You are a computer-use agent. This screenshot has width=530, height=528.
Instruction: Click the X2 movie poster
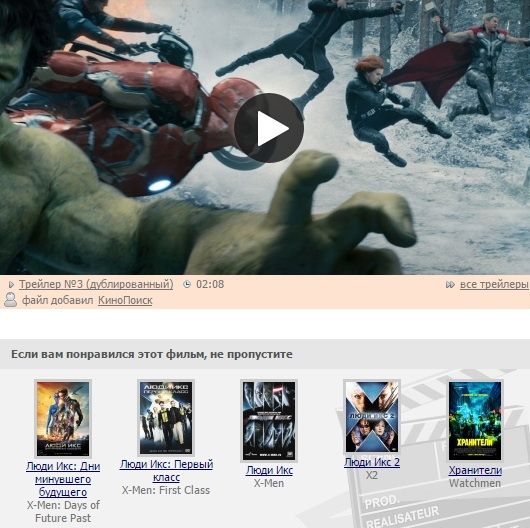[x=372, y=417]
